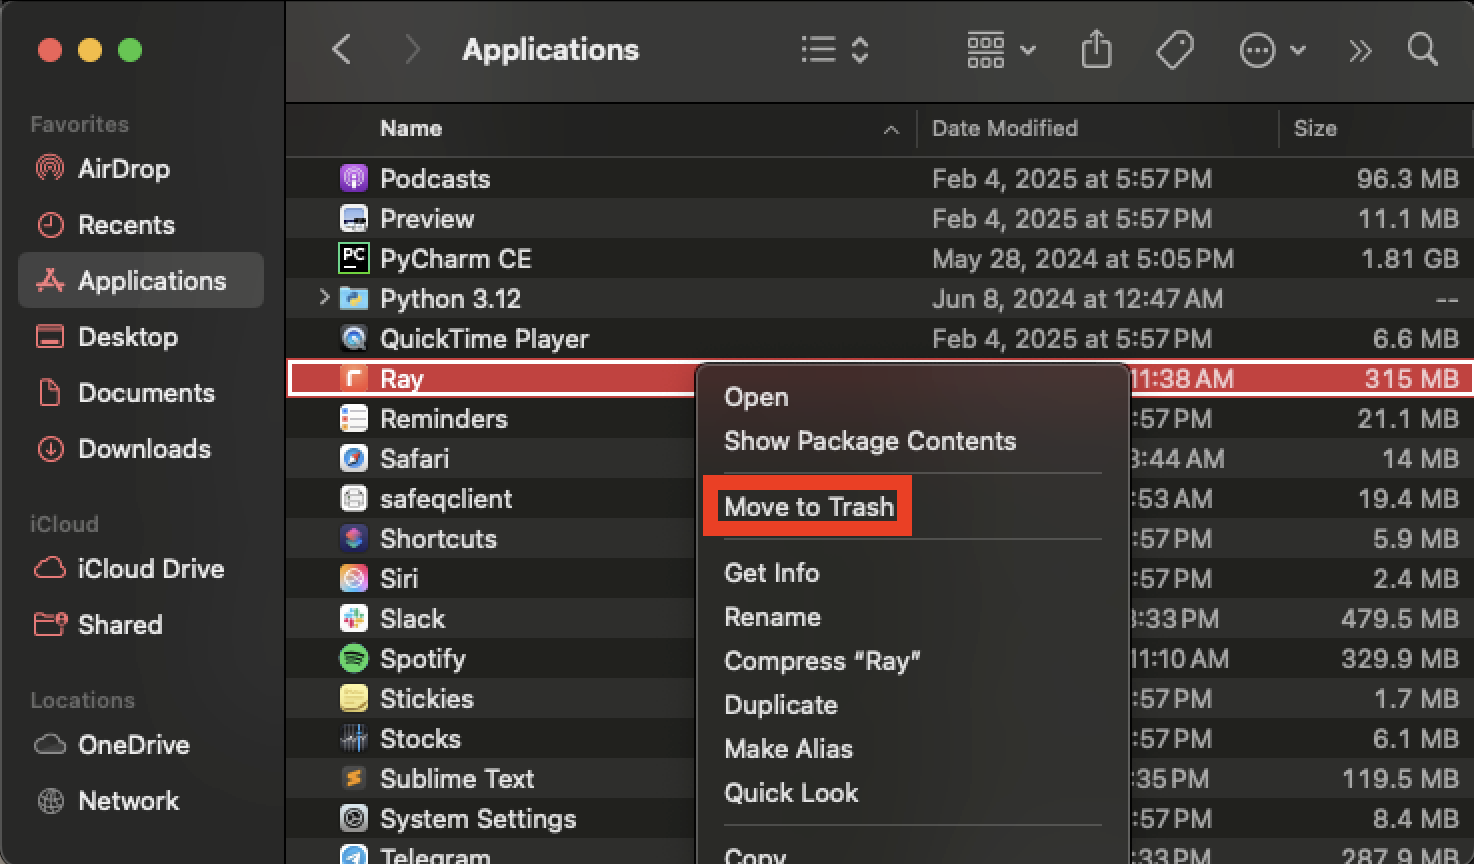Click the Slack size 479.5 MB
Image resolution: width=1474 pixels, height=864 pixels.
(x=1399, y=618)
